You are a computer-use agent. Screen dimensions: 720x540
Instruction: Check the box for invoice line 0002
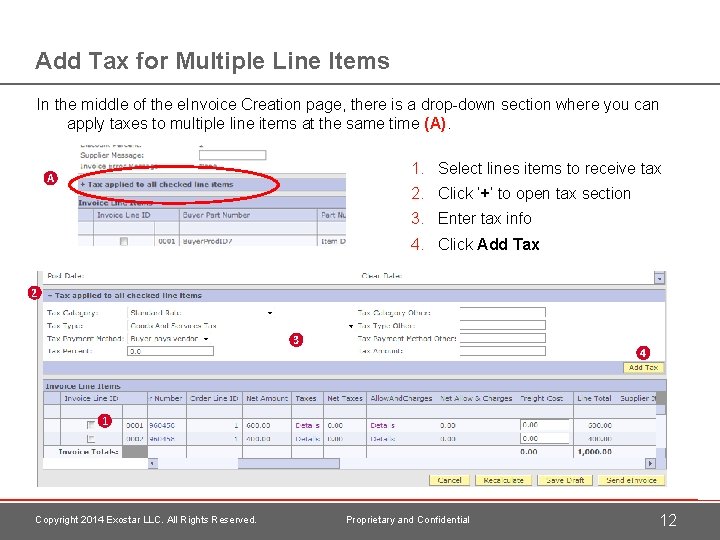coord(91,439)
